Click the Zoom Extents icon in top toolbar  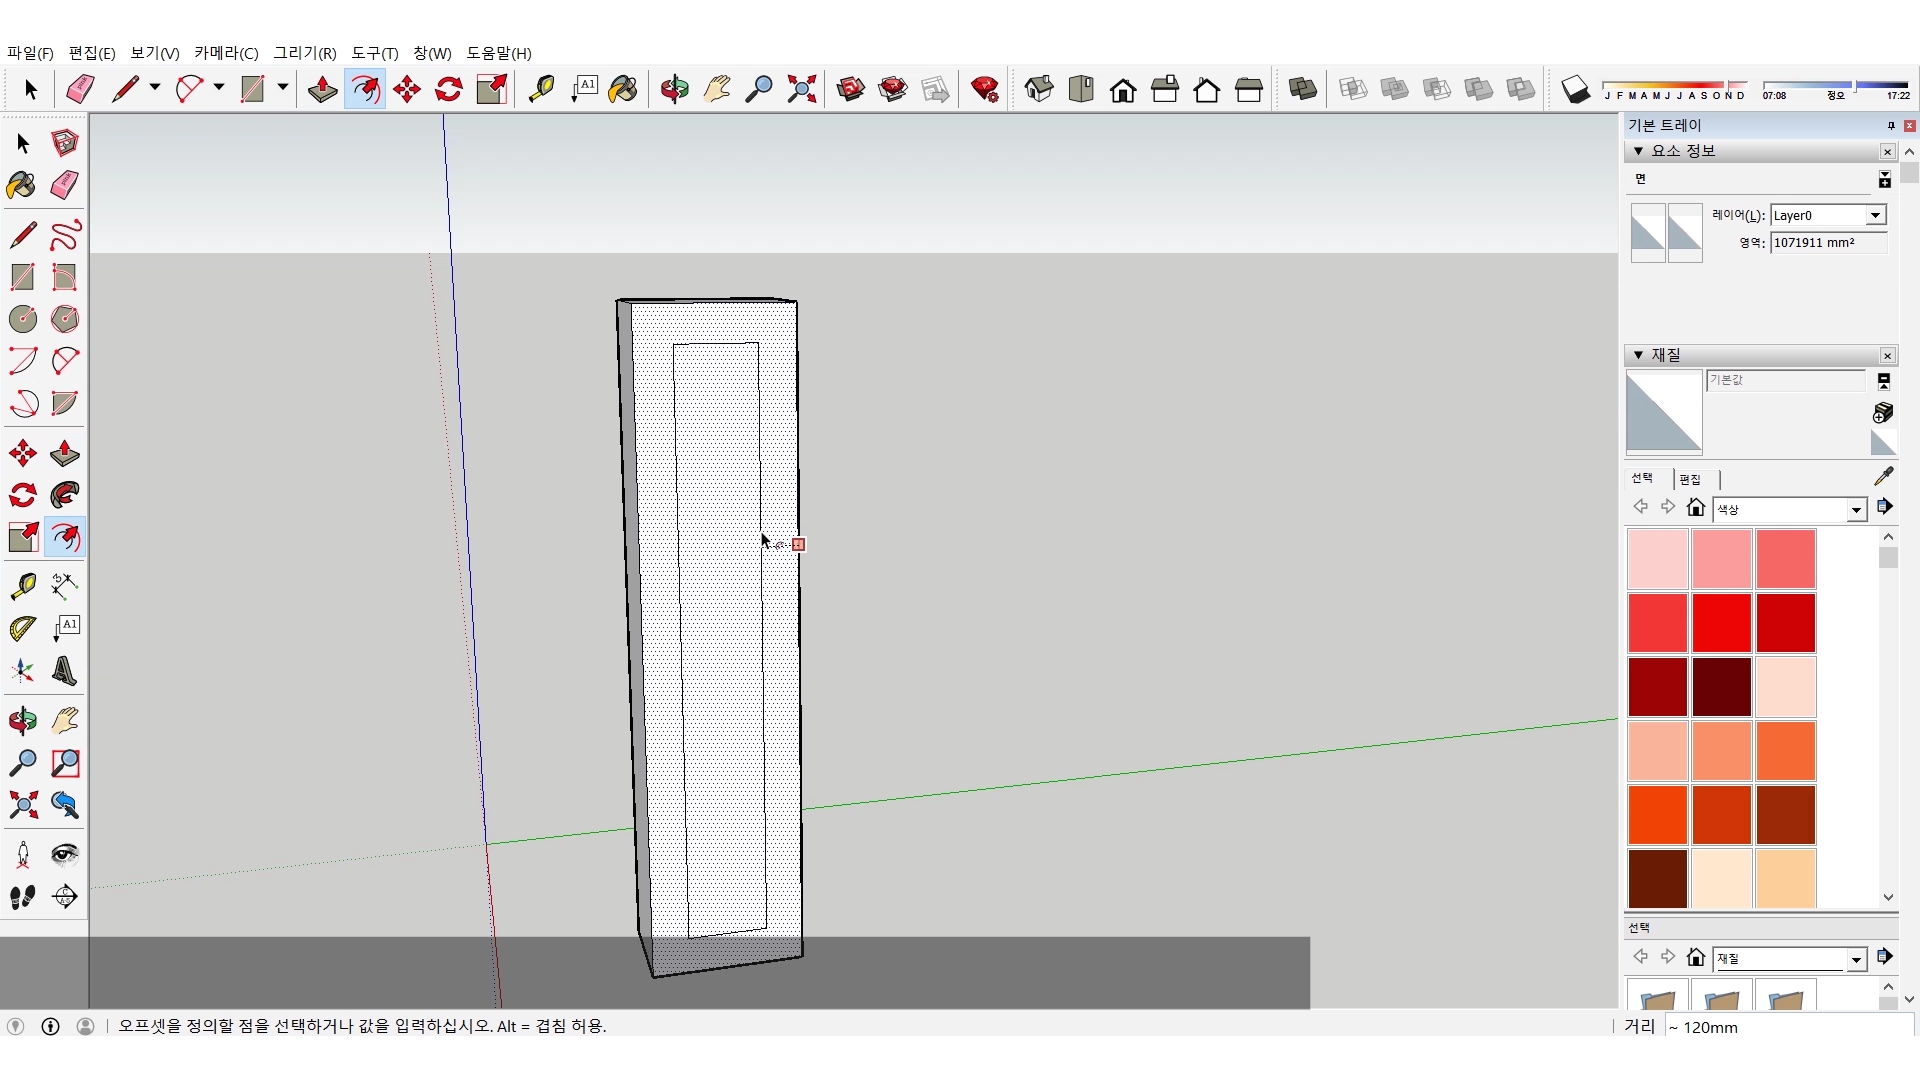coord(801,89)
